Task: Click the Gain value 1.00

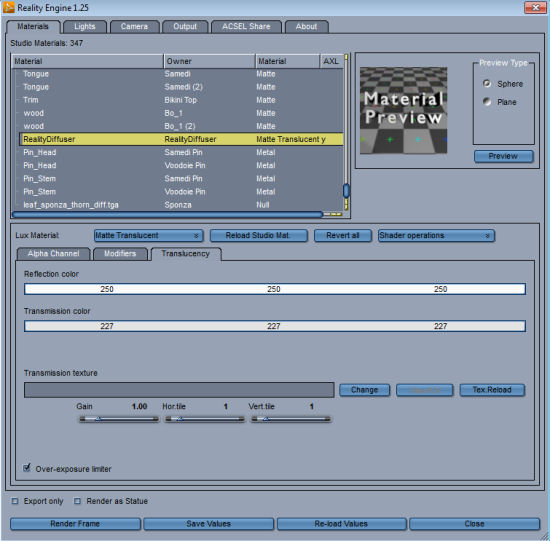Action: pyautogui.click(x=139, y=406)
